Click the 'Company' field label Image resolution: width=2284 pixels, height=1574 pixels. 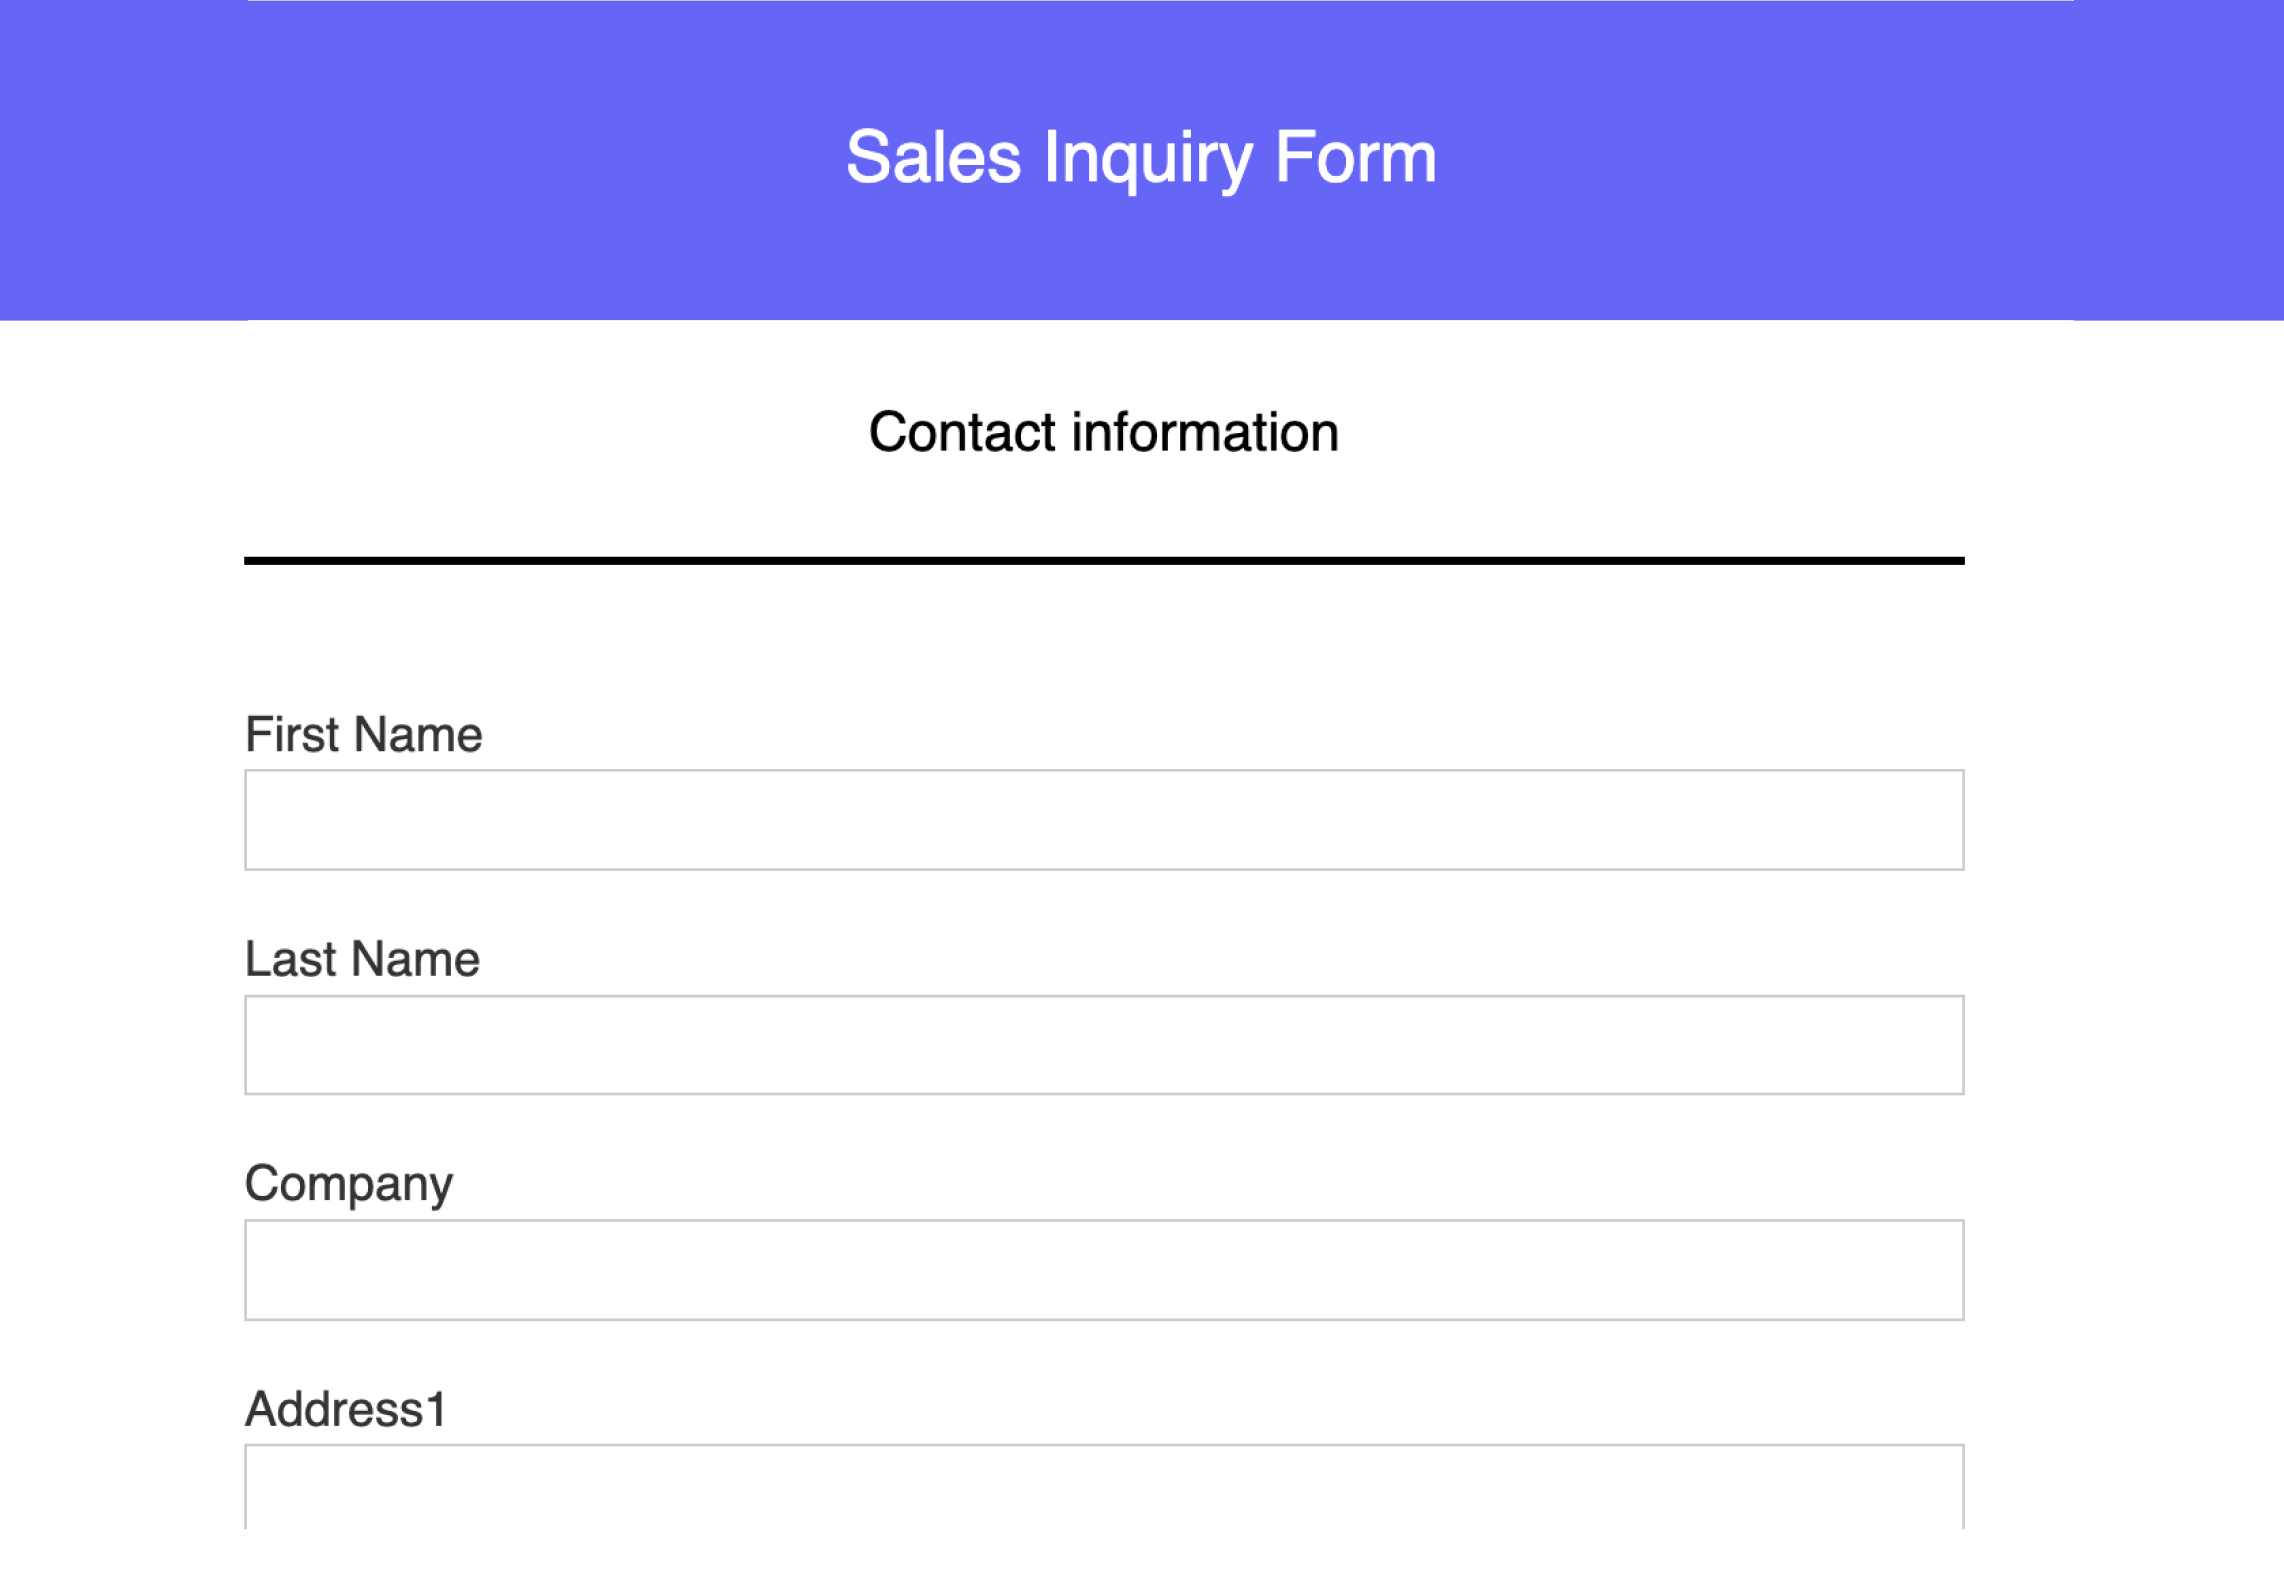[349, 1183]
